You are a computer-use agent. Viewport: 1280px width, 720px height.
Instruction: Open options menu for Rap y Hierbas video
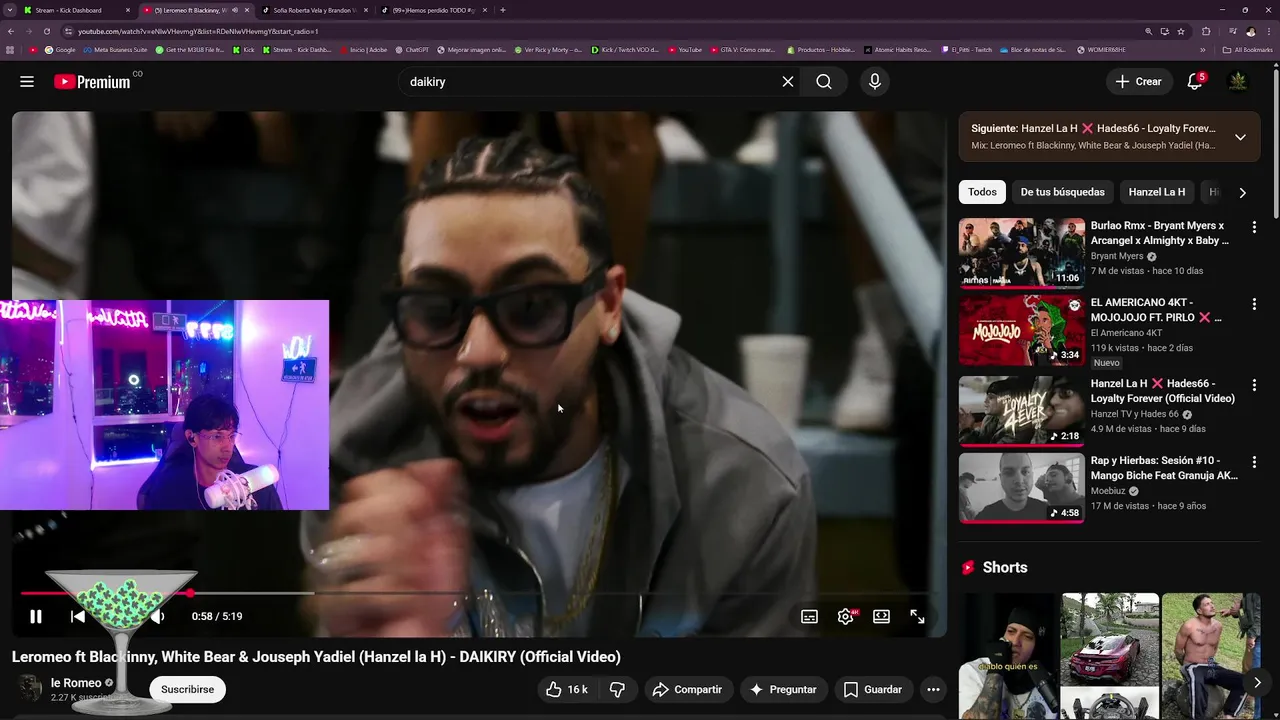[x=1254, y=462]
